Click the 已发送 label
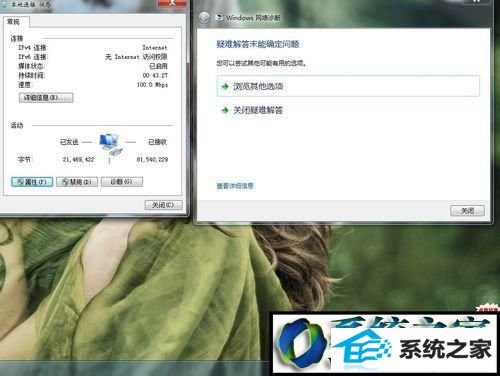The image size is (500, 376). tap(69, 142)
